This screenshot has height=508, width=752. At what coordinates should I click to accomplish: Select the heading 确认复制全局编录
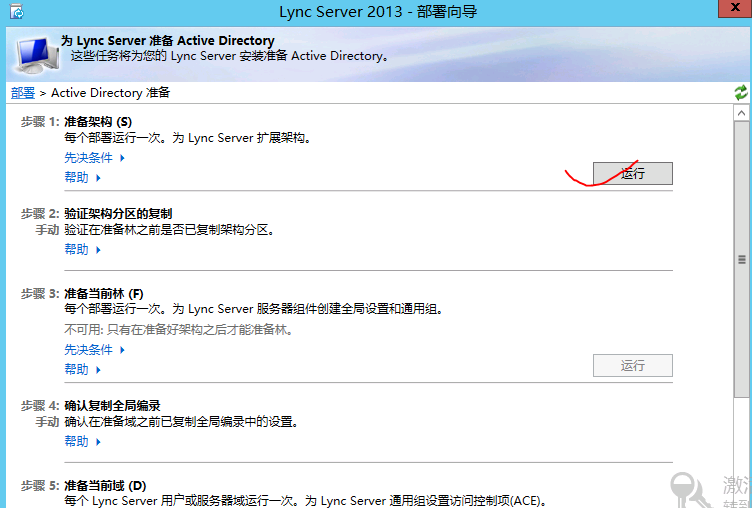(112, 406)
